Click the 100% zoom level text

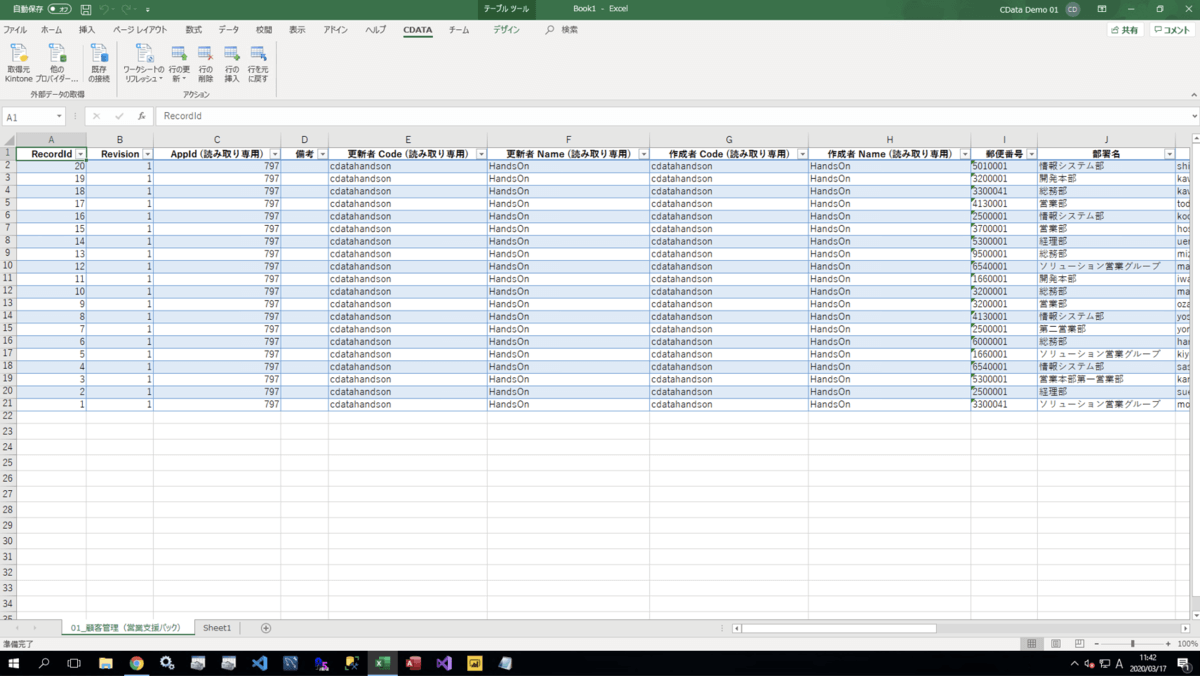point(1187,644)
